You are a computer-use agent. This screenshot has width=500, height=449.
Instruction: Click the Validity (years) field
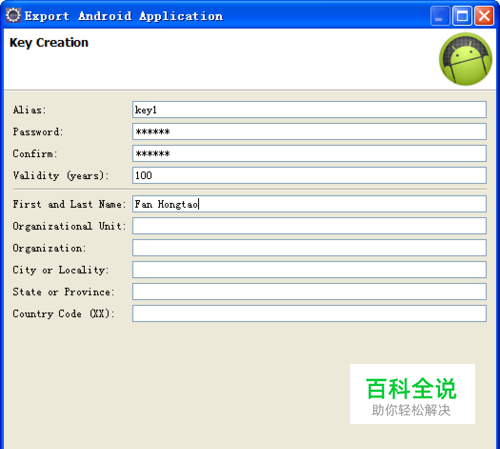pos(309,175)
